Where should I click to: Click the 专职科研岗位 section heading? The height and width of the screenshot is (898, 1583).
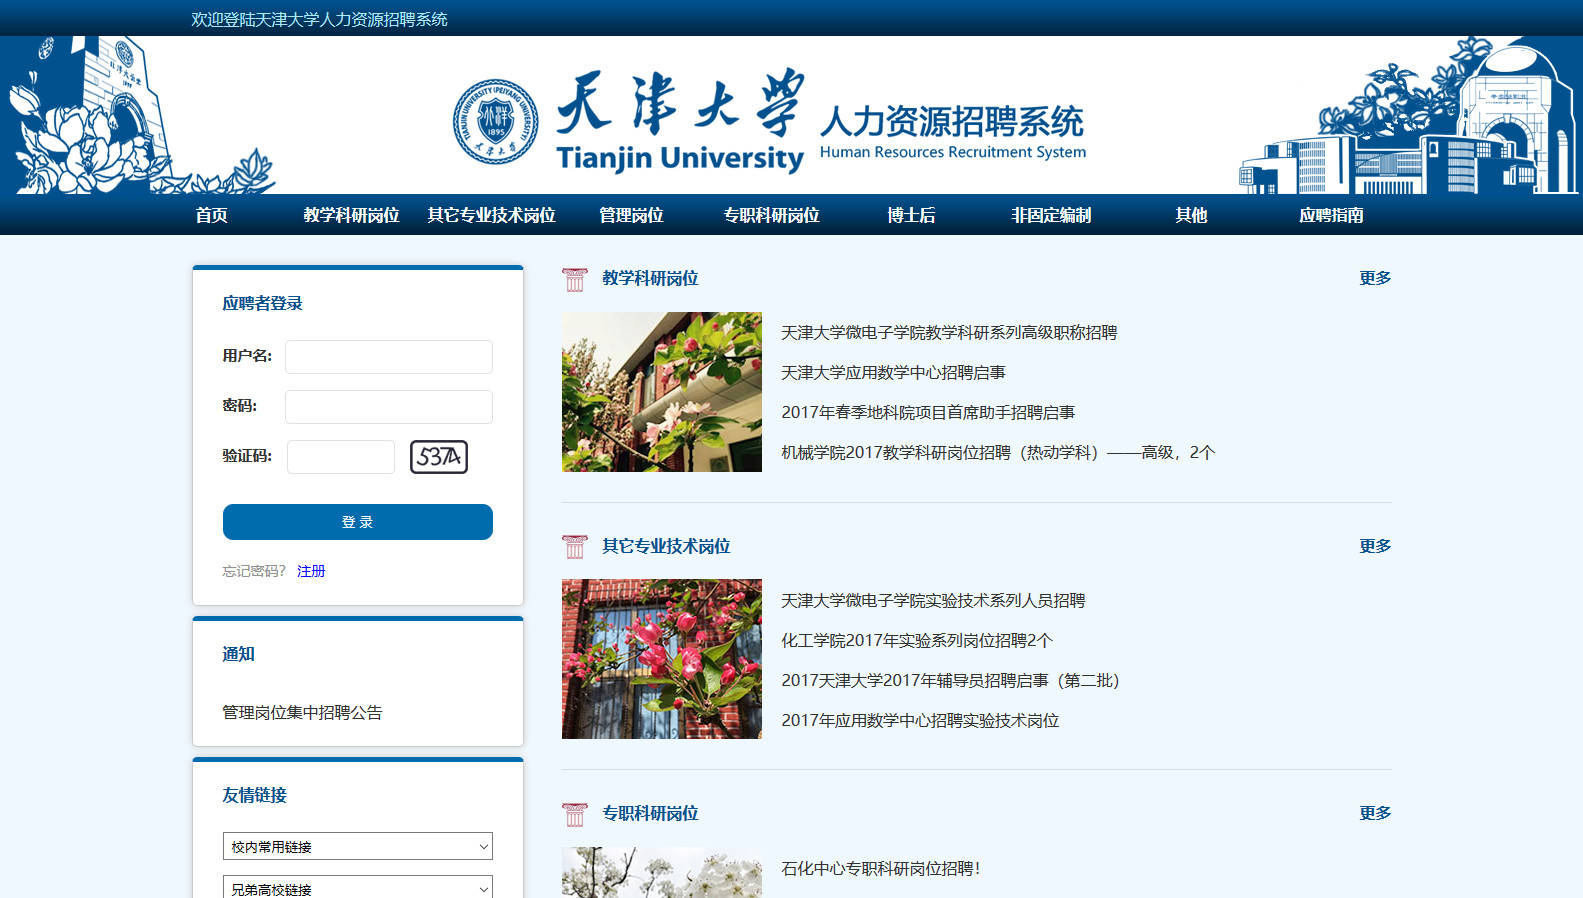click(x=650, y=813)
